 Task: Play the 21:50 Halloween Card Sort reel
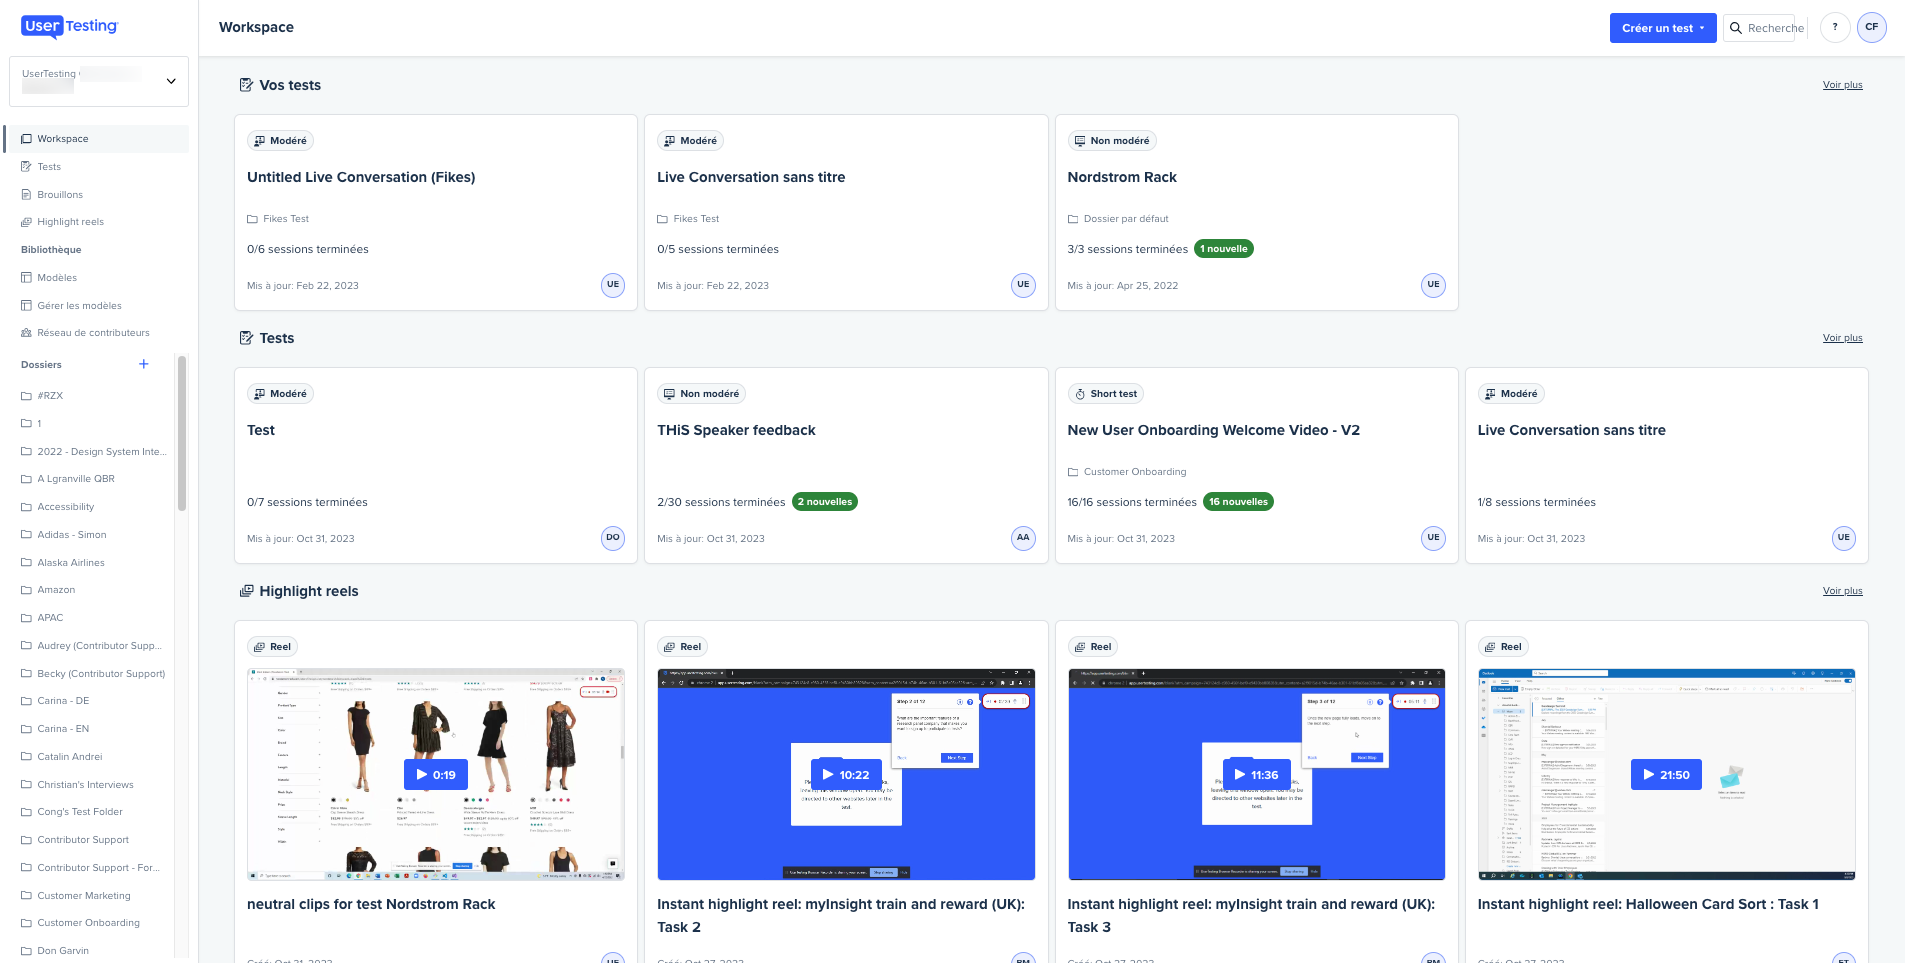pyautogui.click(x=1666, y=774)
